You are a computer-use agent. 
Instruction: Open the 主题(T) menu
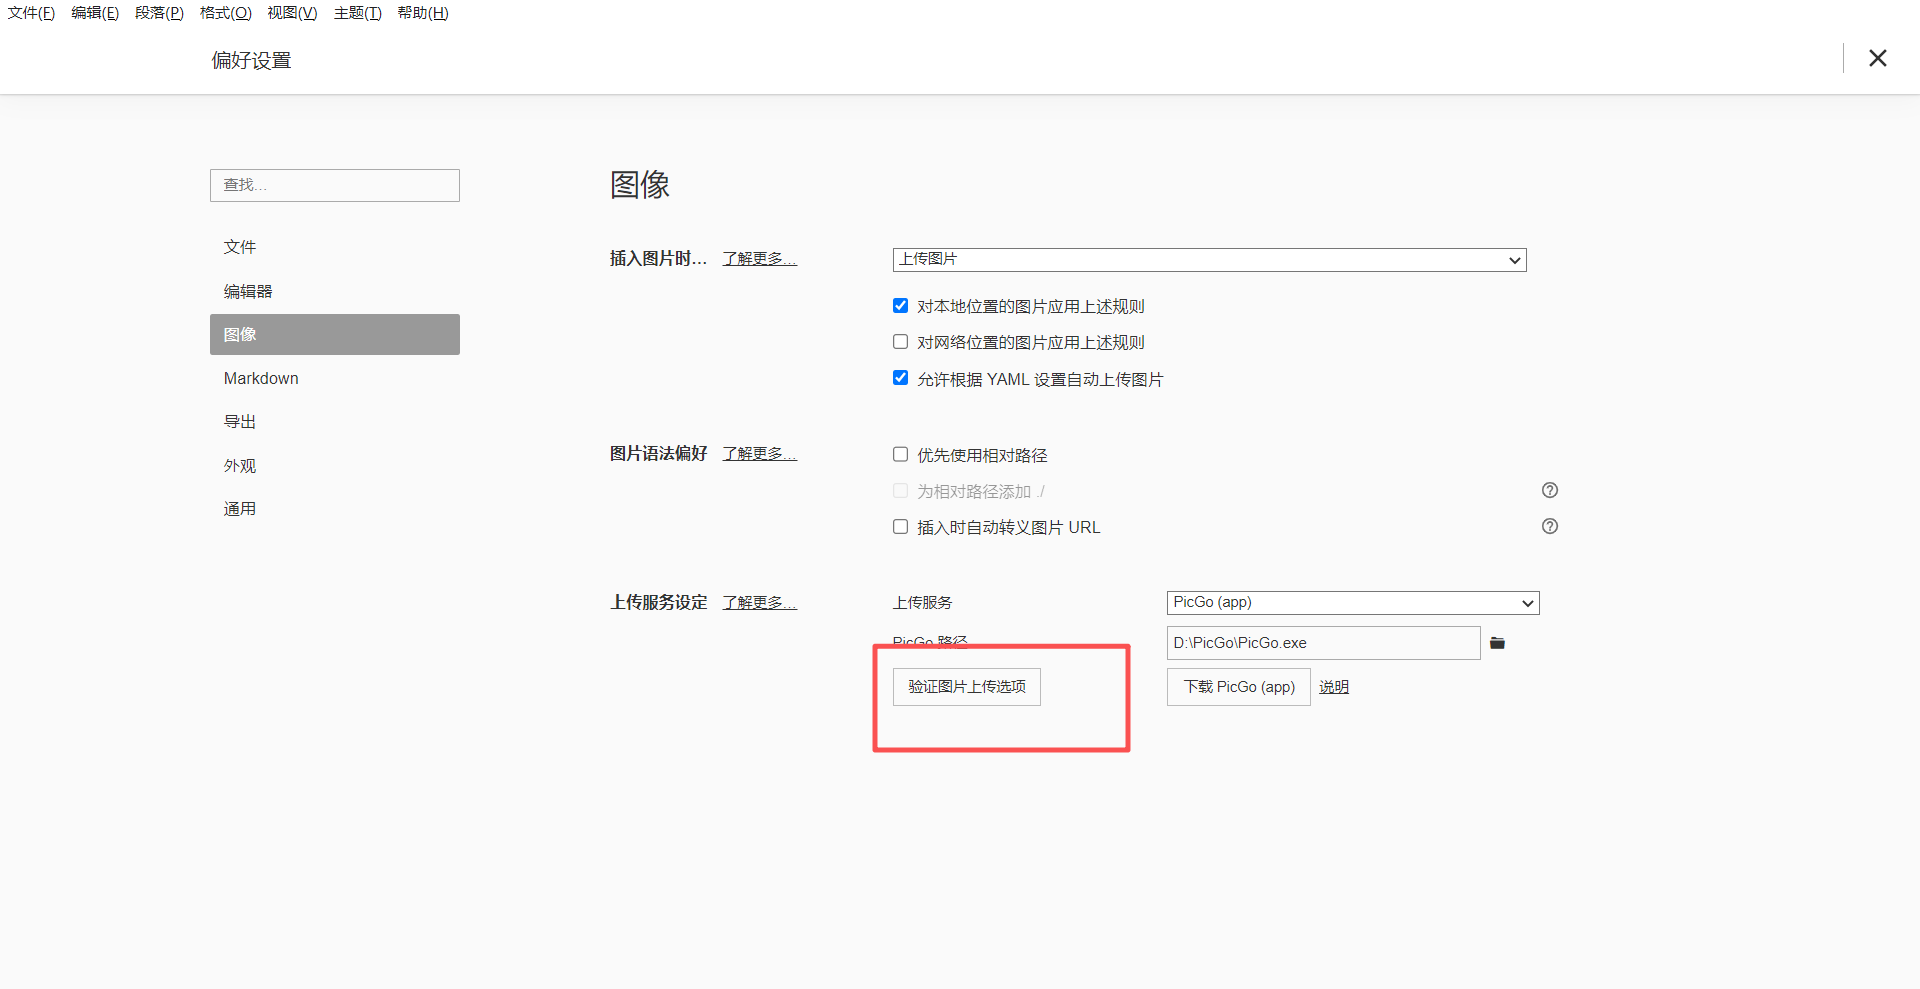pos(357,13)
